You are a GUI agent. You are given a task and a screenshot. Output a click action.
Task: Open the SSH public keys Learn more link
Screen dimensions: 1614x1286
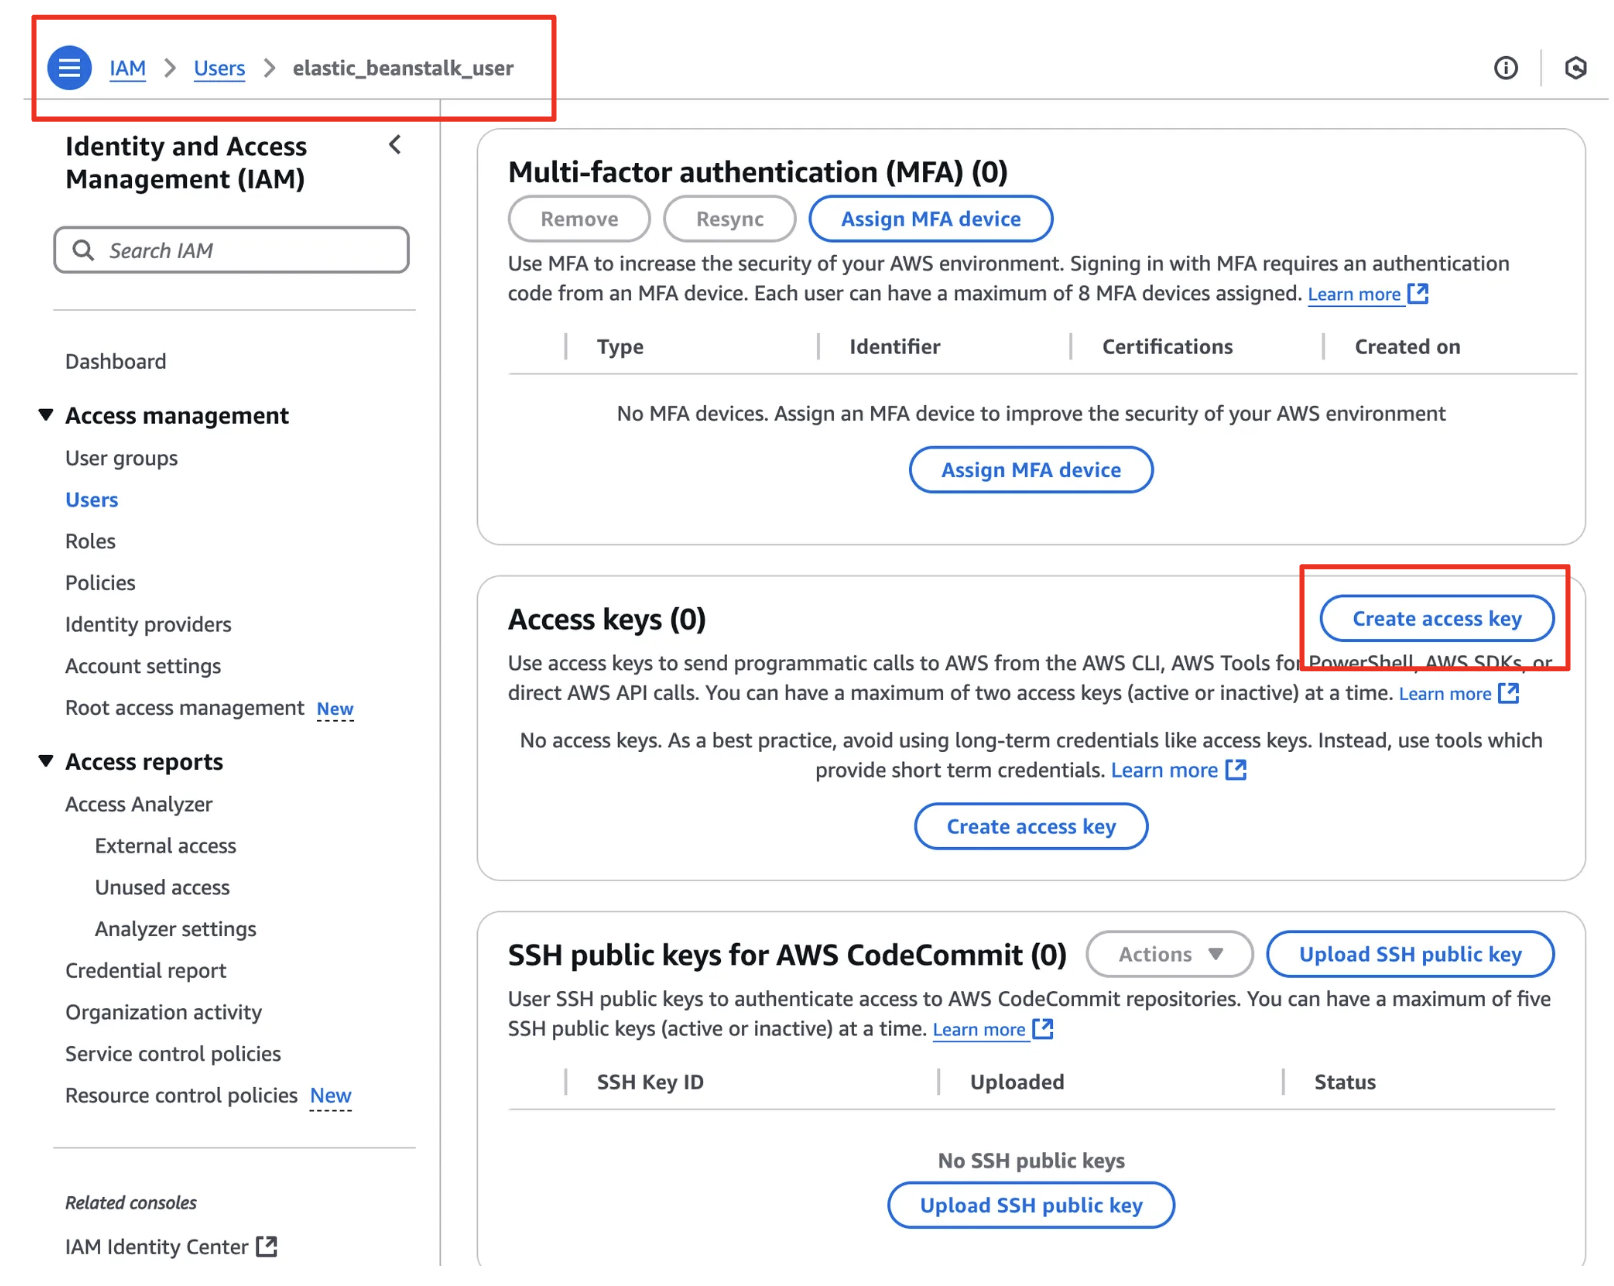pos(979,1029)
